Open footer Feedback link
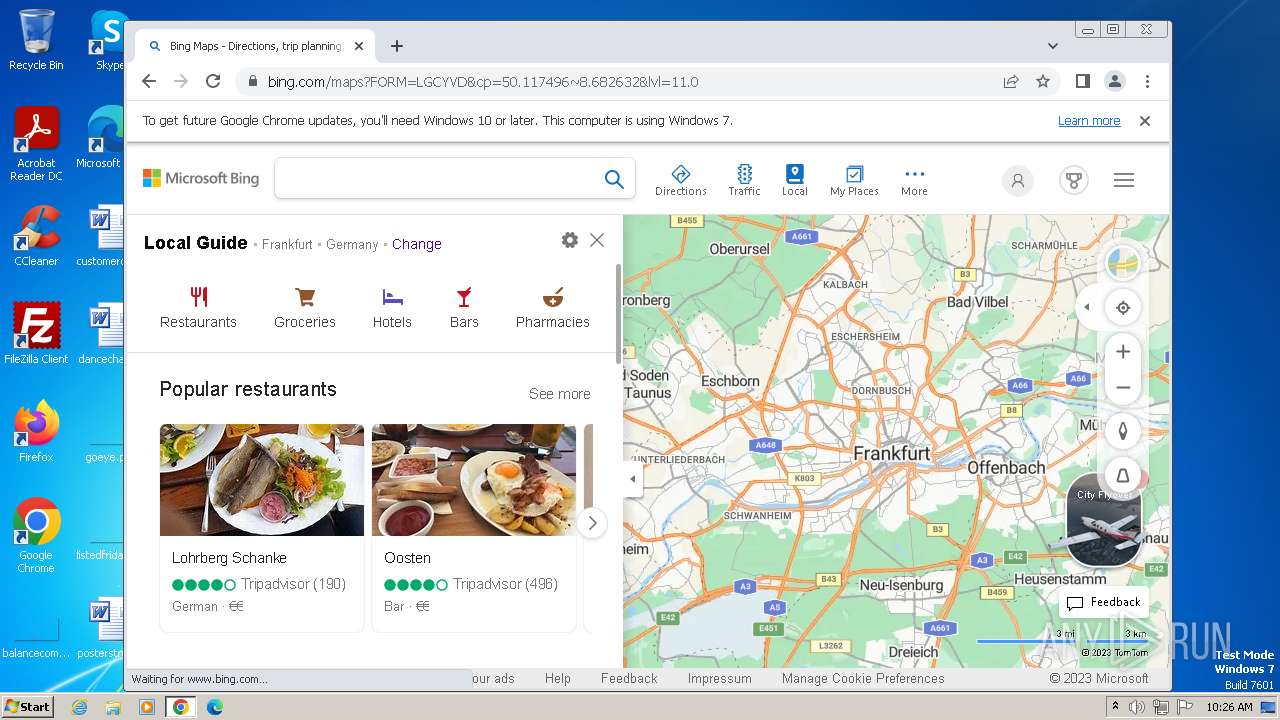This screenshot has width=1280, height=720. click(629, 678)
